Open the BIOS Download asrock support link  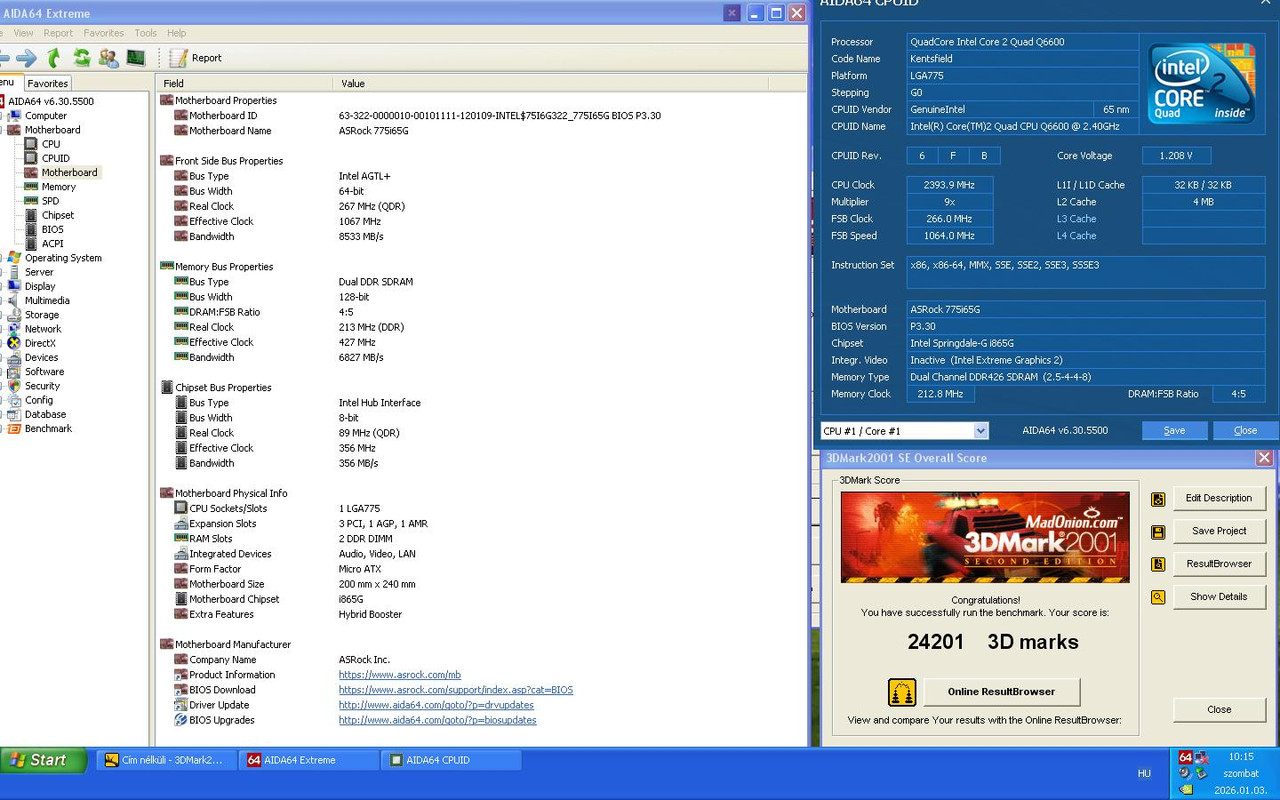(455, 690)
